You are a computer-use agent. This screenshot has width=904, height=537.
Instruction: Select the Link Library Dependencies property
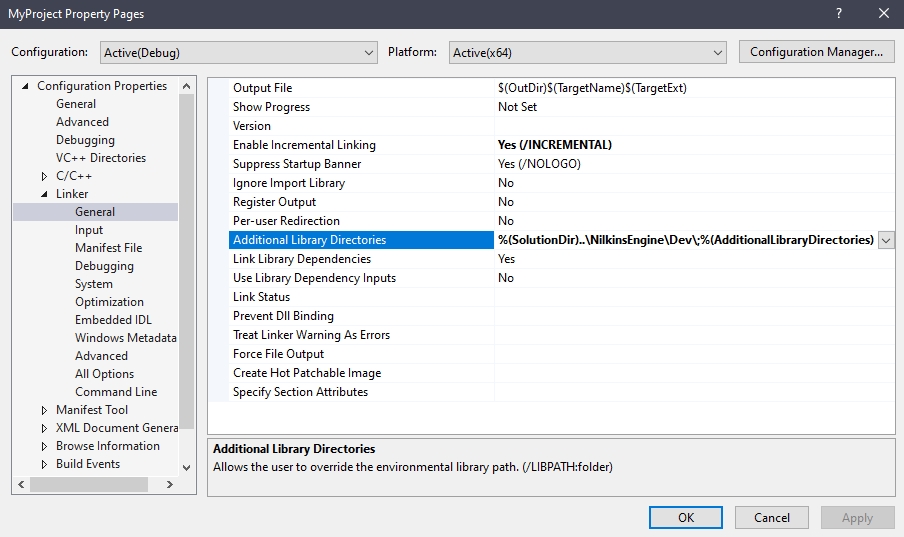(x=562, y=260)
